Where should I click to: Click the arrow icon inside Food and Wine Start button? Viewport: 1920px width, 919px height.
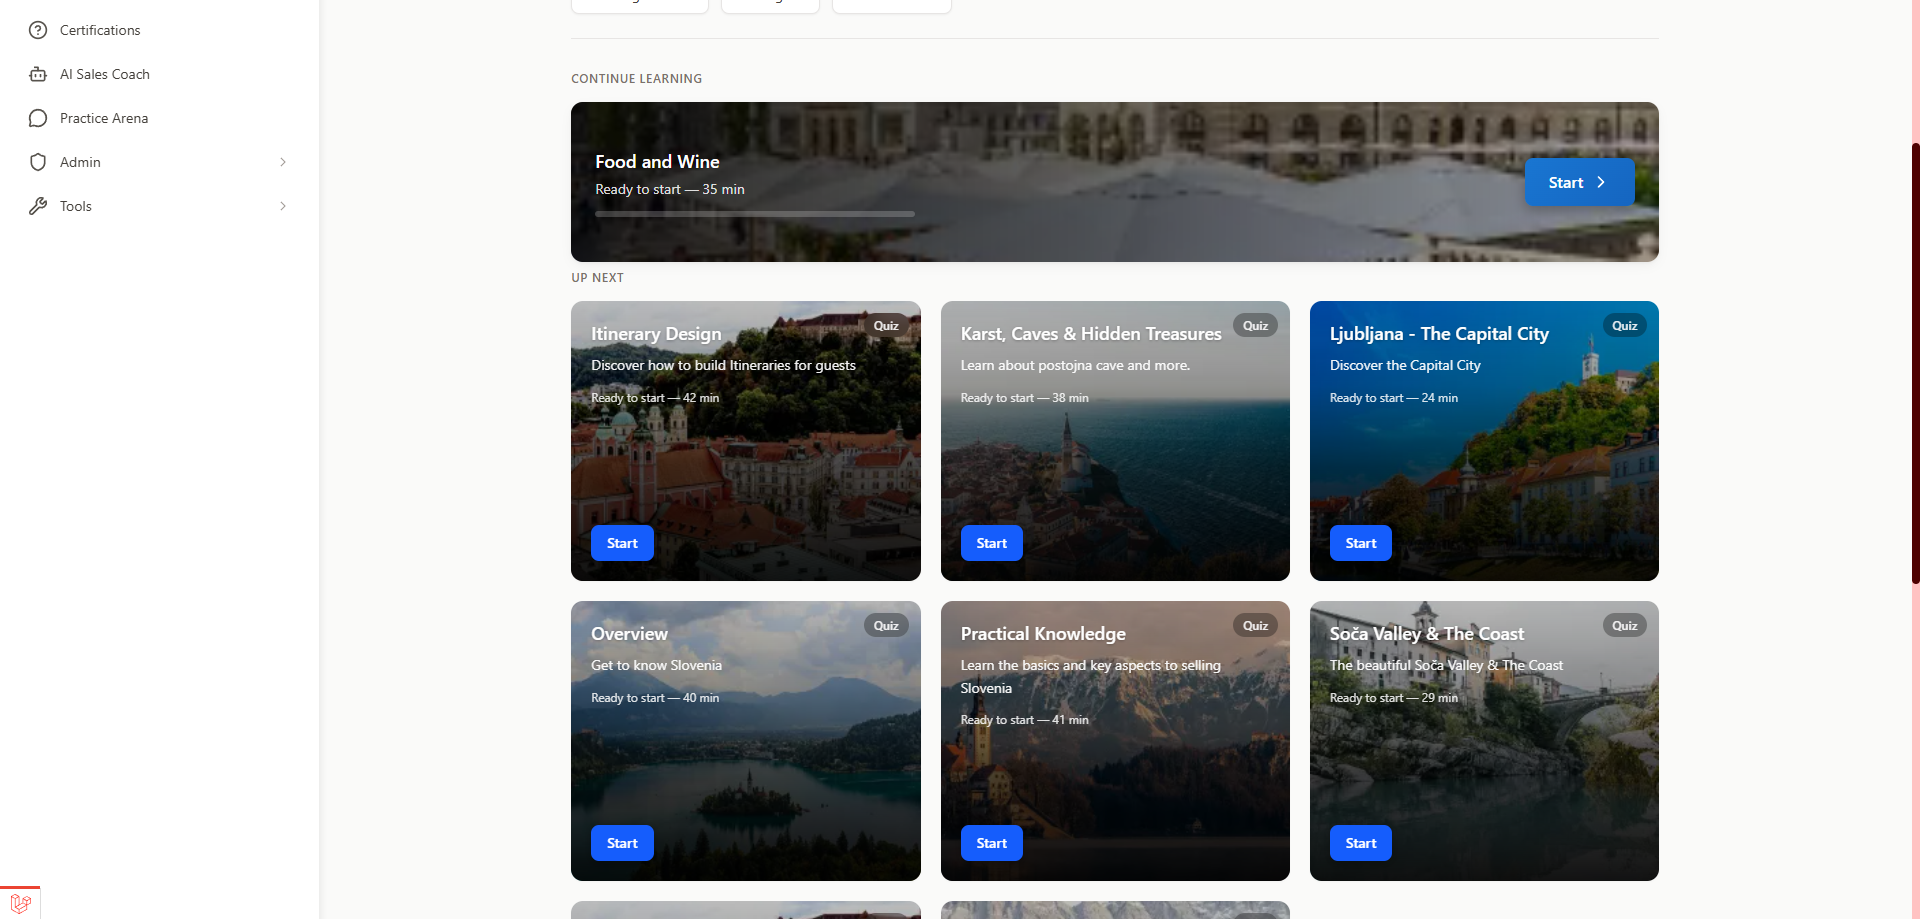pos(1600,182)
